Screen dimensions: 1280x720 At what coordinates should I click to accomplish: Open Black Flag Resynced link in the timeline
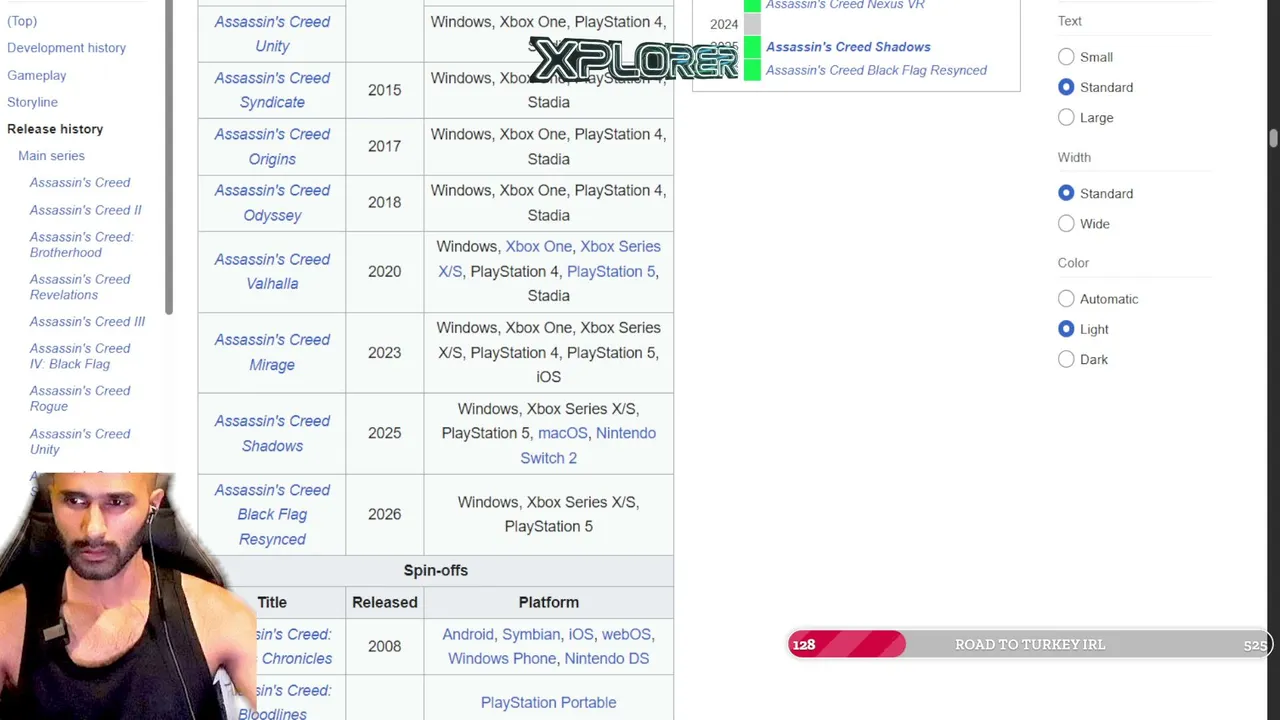click(x=876, y=70)
